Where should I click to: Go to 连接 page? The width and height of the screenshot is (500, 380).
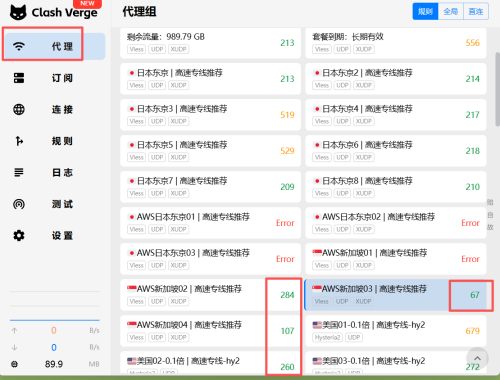click(55, 109)
